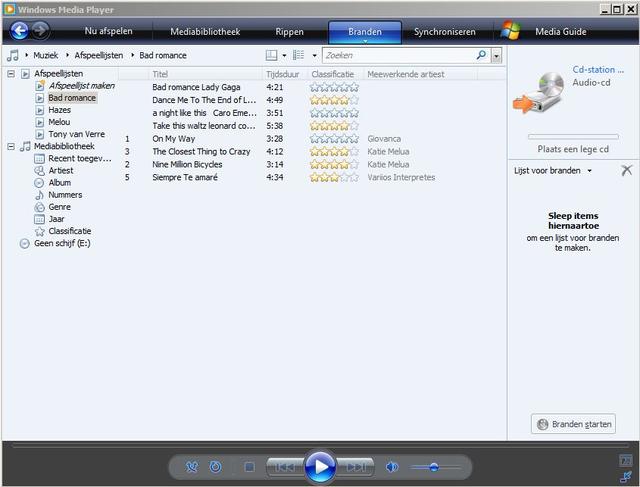Click the back navigation arrow
This screenshot has height=487, width=640.
click(x=18, y=31)
